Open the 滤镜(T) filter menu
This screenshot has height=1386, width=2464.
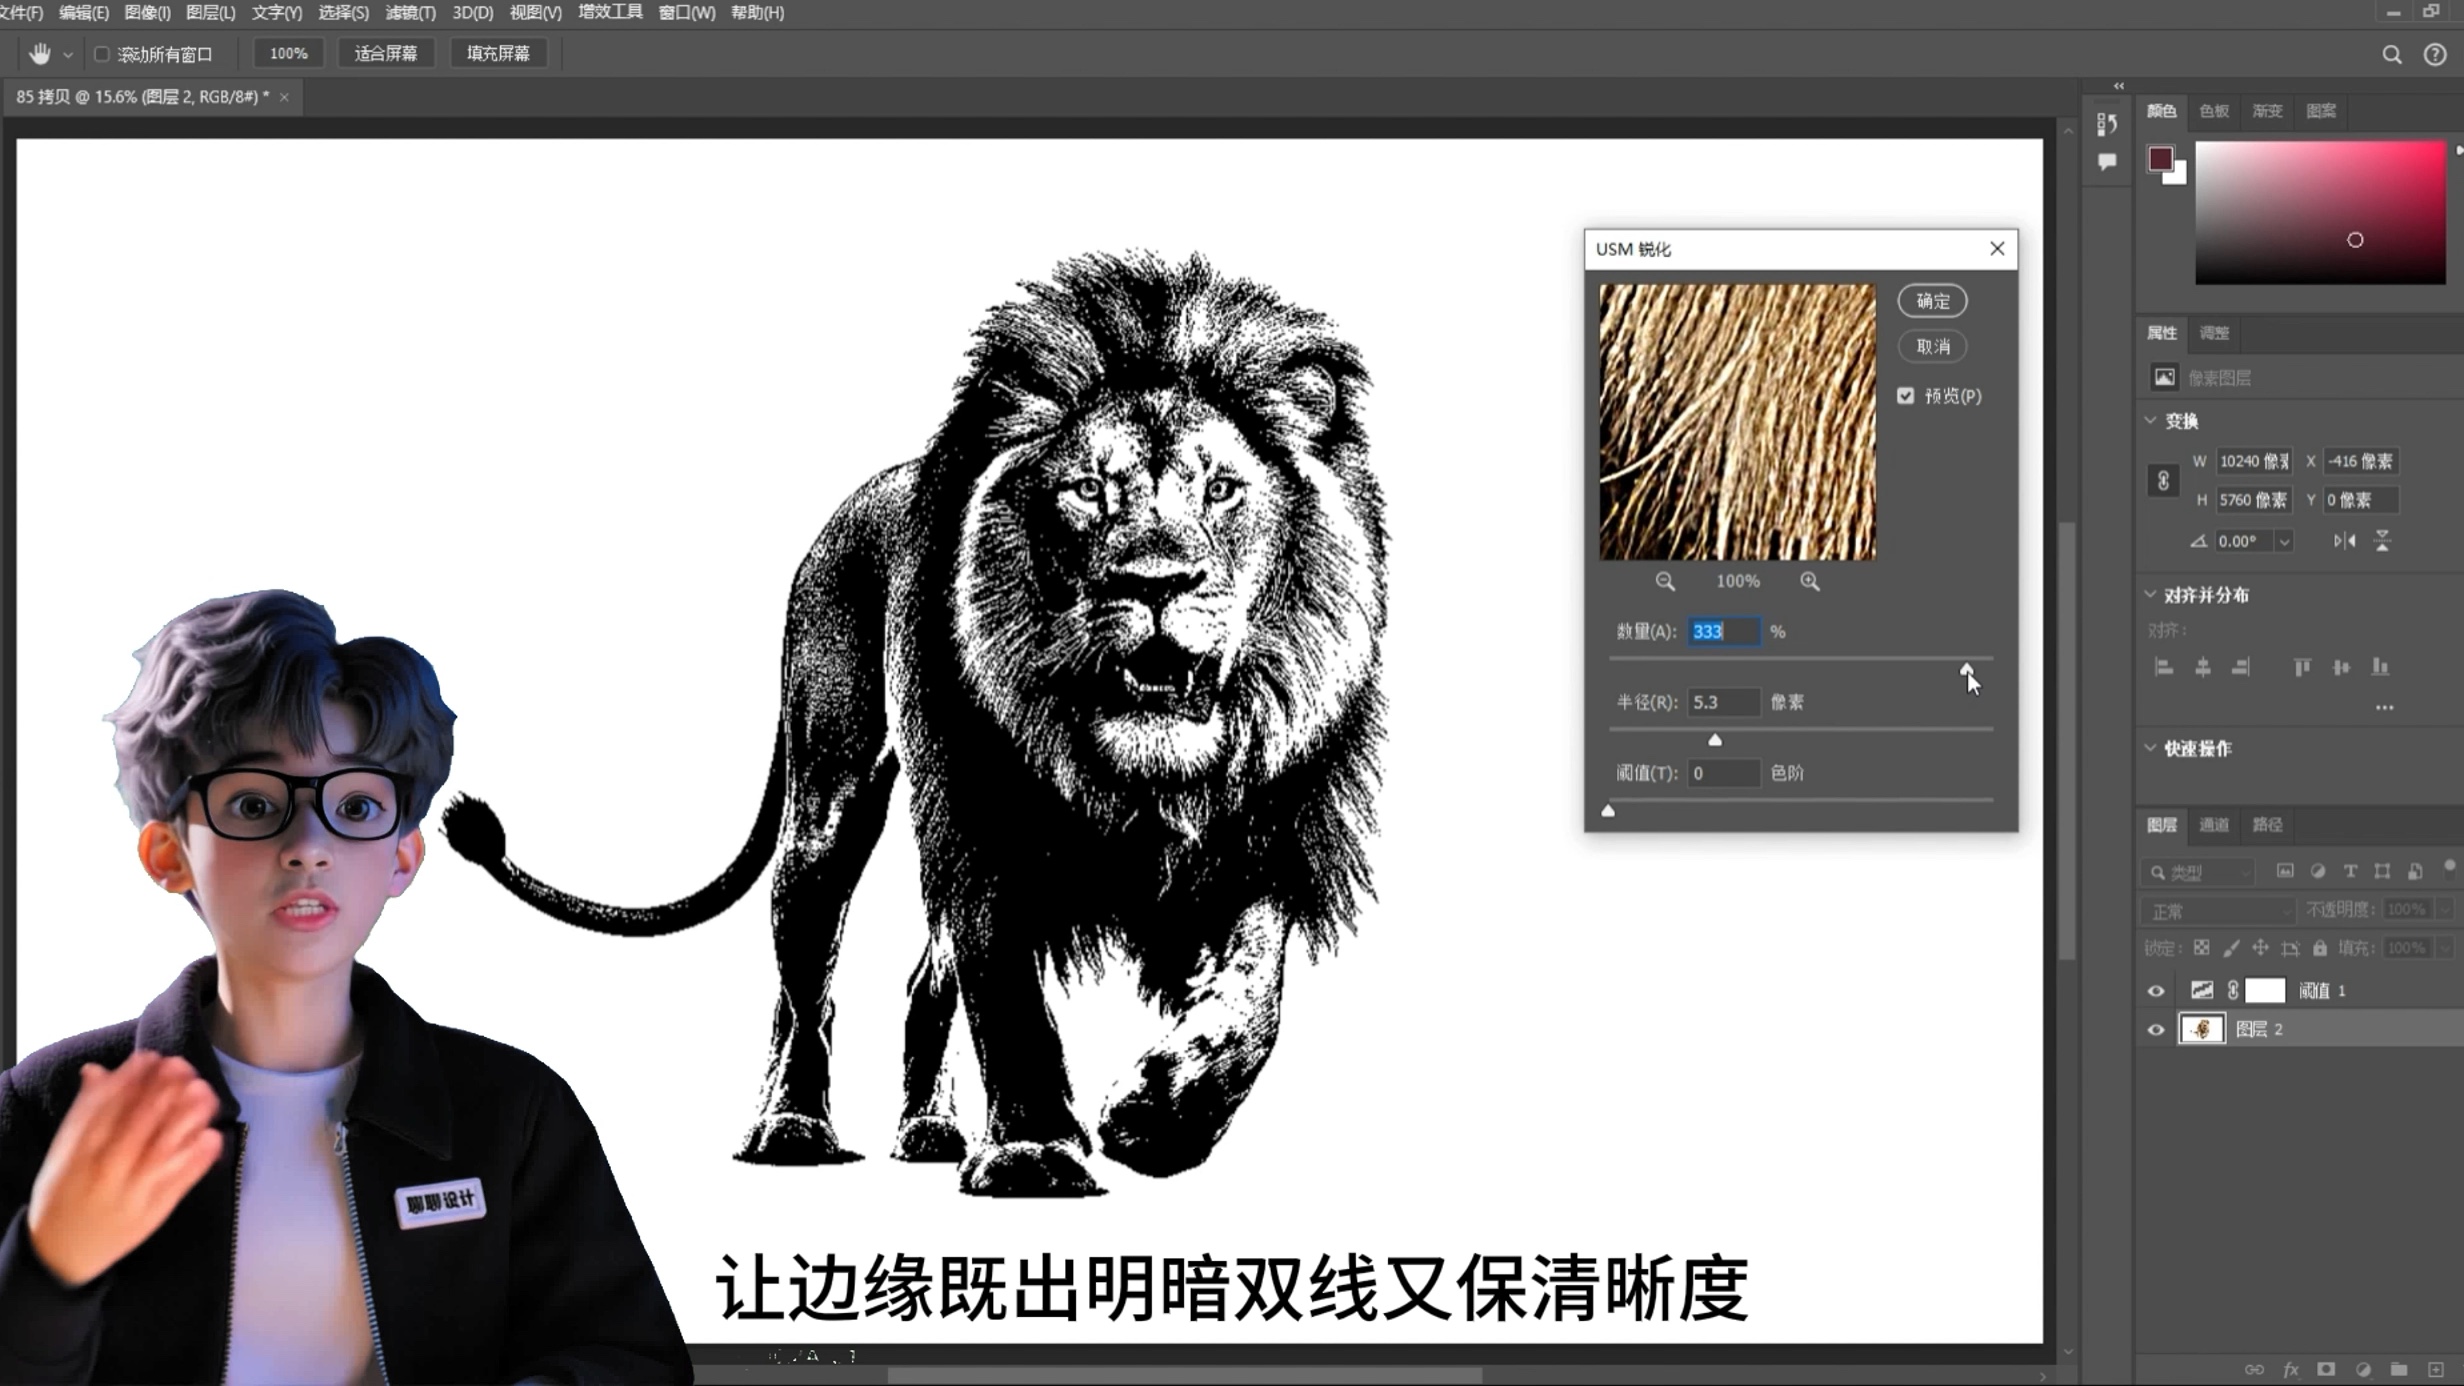point(410,13)
